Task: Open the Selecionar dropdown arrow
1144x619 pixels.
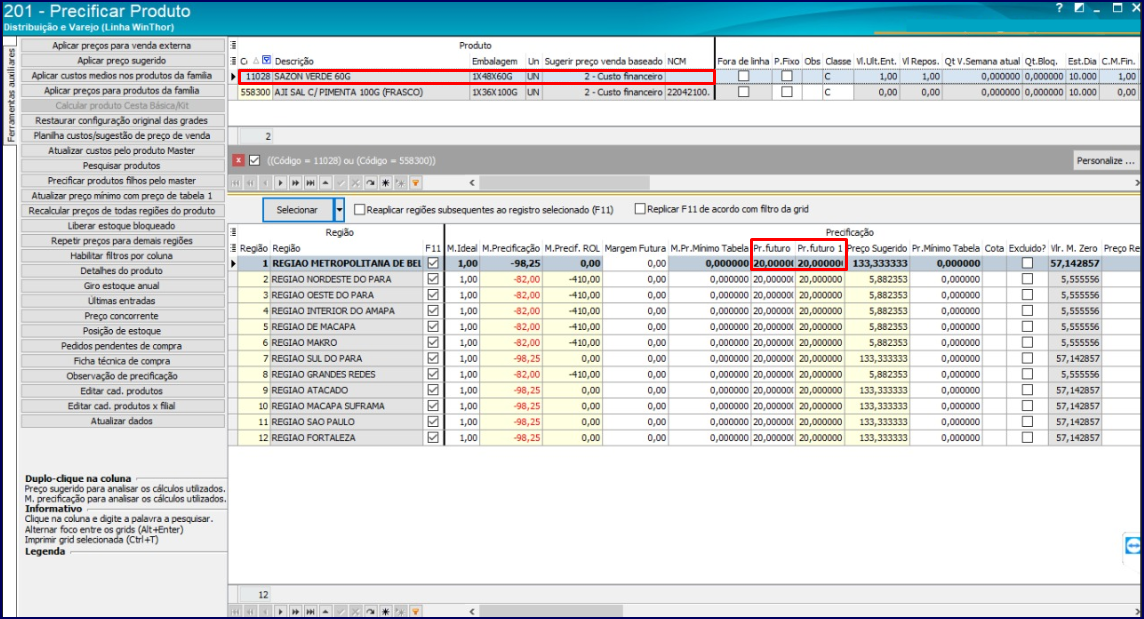Action: [x=339, y=210]
